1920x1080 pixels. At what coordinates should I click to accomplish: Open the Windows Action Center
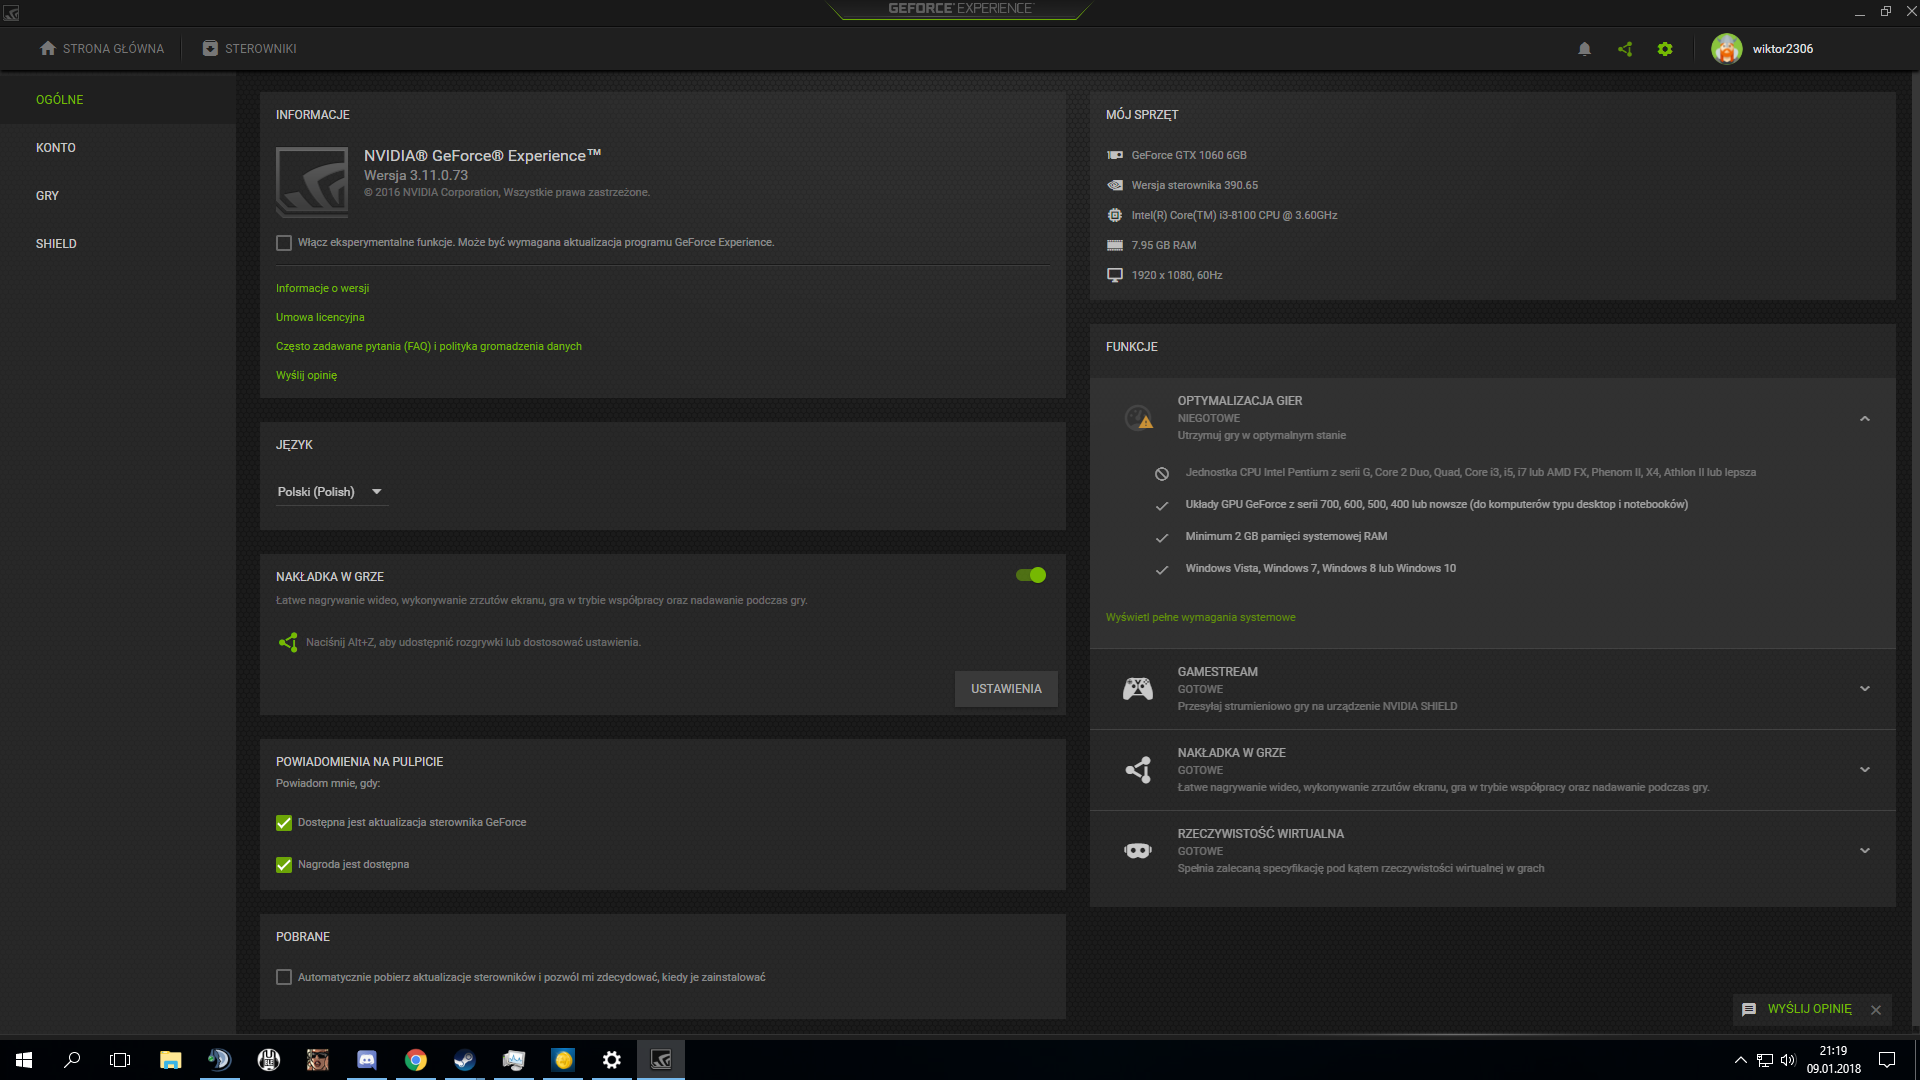(1887, 1060)
